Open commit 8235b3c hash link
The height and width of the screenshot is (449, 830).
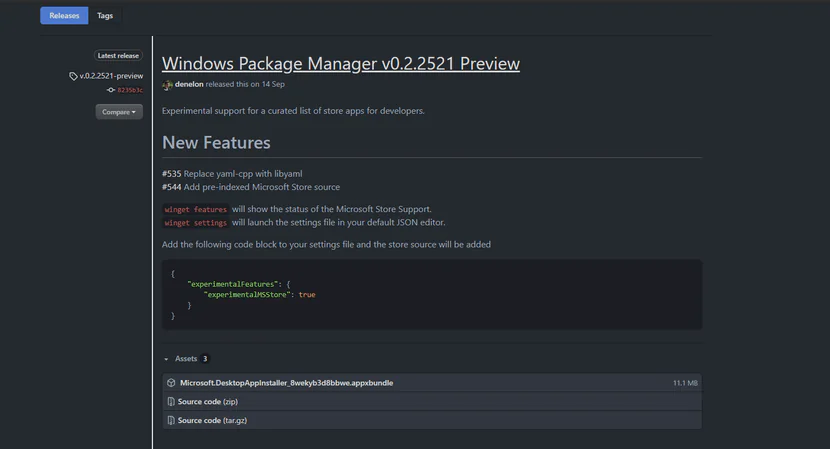click(130, 90)
